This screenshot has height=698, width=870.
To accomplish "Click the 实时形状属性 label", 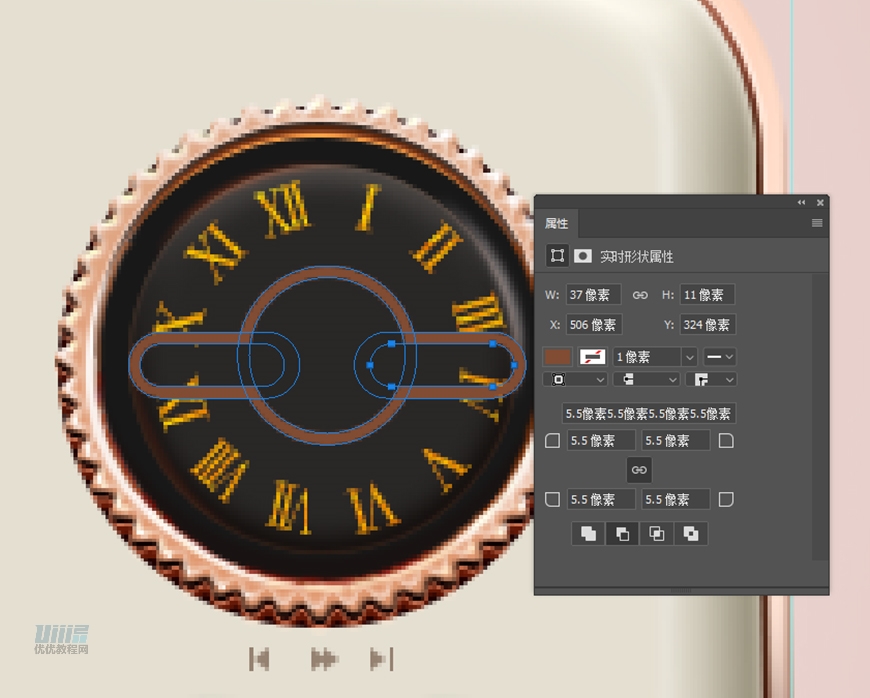I will [636, 256].
